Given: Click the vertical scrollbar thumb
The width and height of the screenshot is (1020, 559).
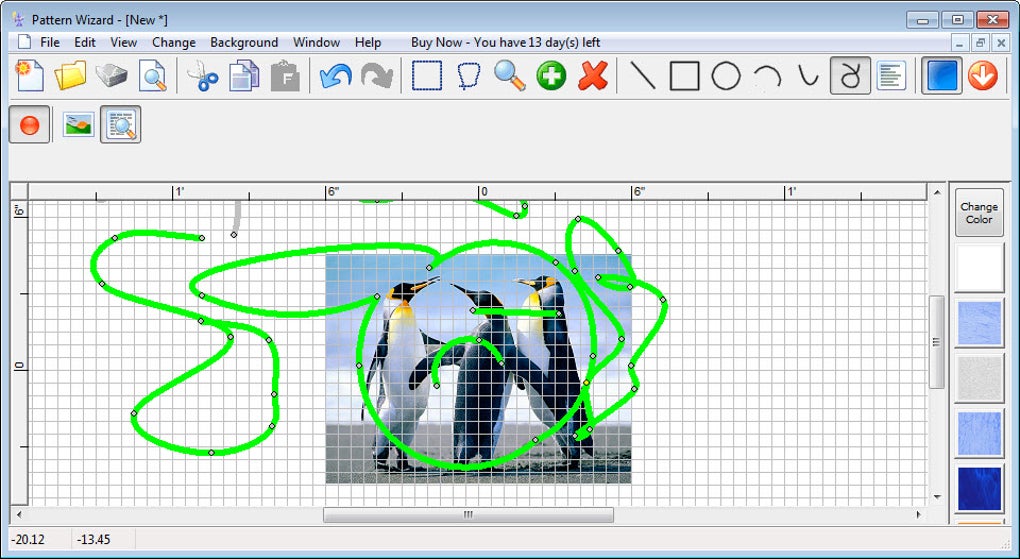Looking at the screenshot, I should click(x=937, y=342).
